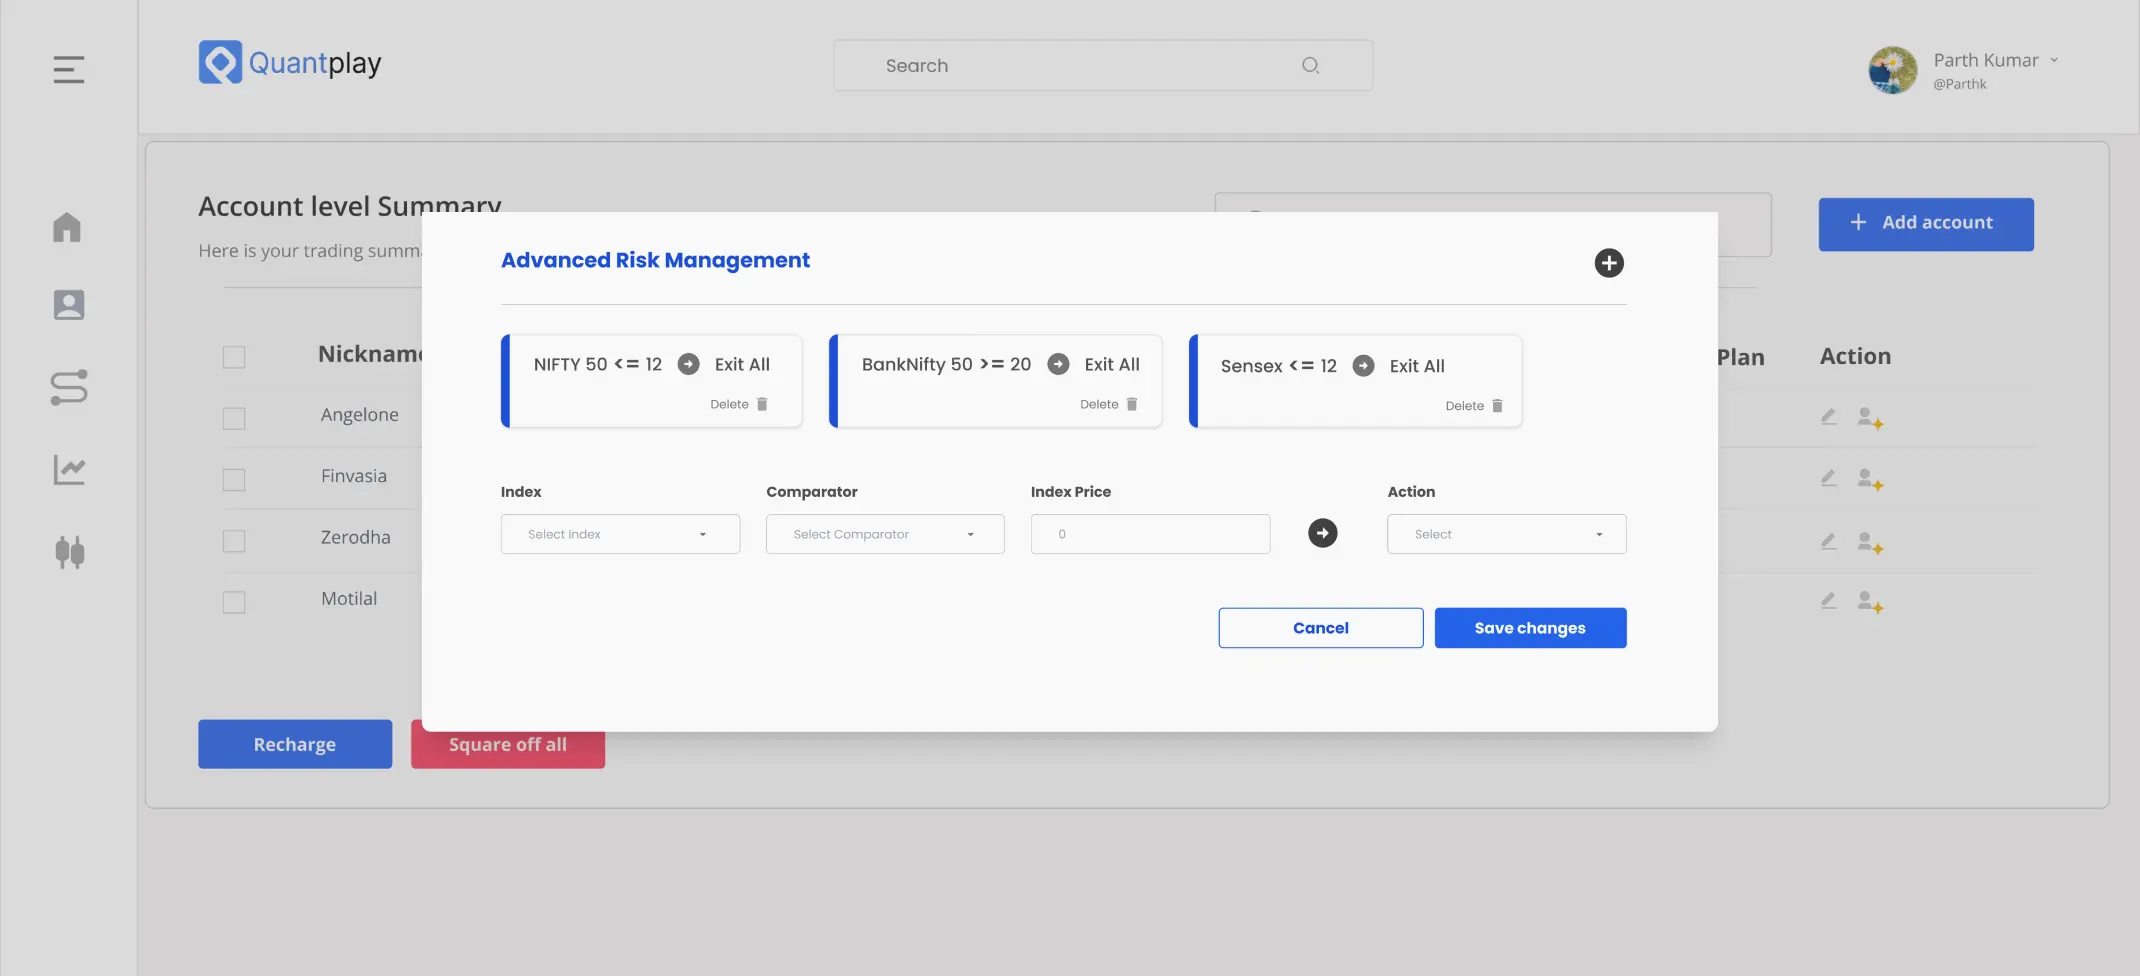This screenshot has height=976, width=2140.
Task: Click the Index Price input field
Action: 1149,534
